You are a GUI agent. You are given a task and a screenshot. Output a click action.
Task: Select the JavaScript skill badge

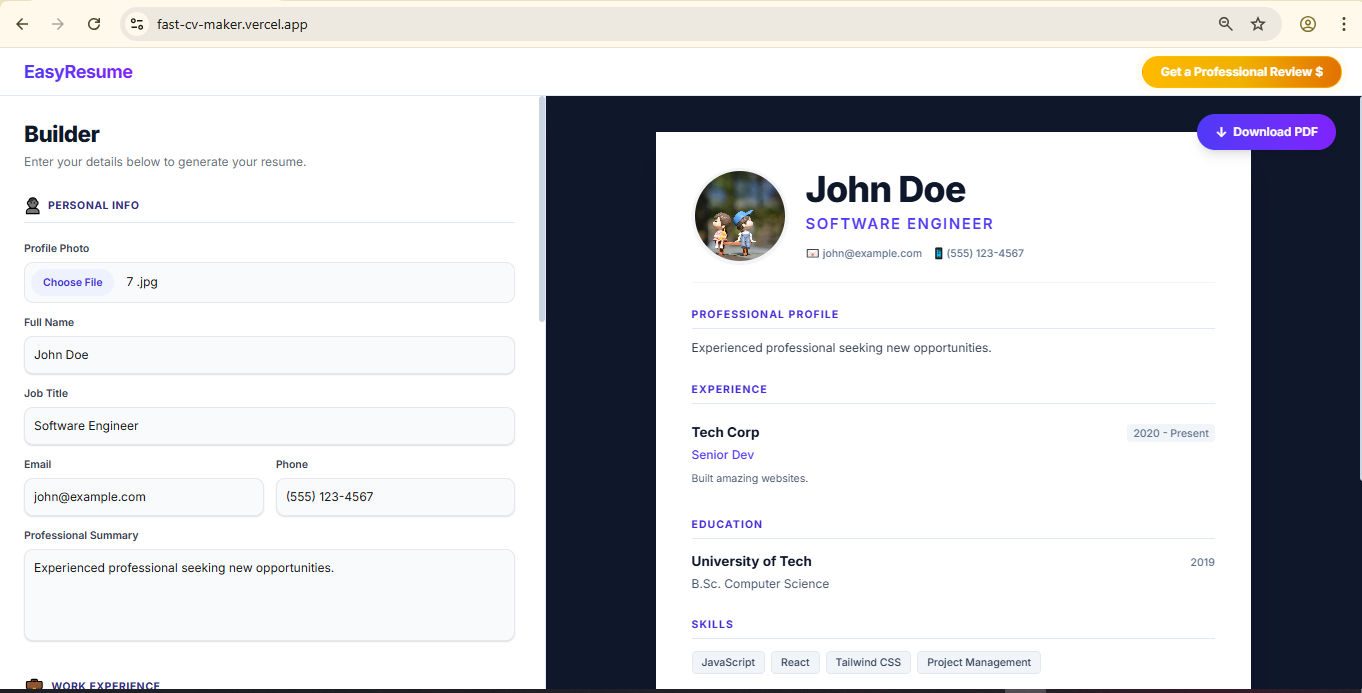point(728,662)
